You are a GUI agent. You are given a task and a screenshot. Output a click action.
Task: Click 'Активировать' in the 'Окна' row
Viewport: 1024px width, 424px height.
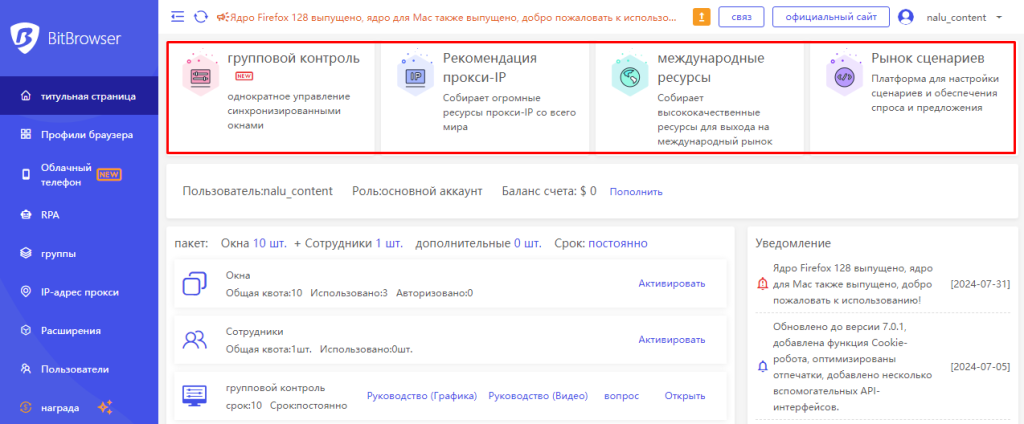(672, 284)
